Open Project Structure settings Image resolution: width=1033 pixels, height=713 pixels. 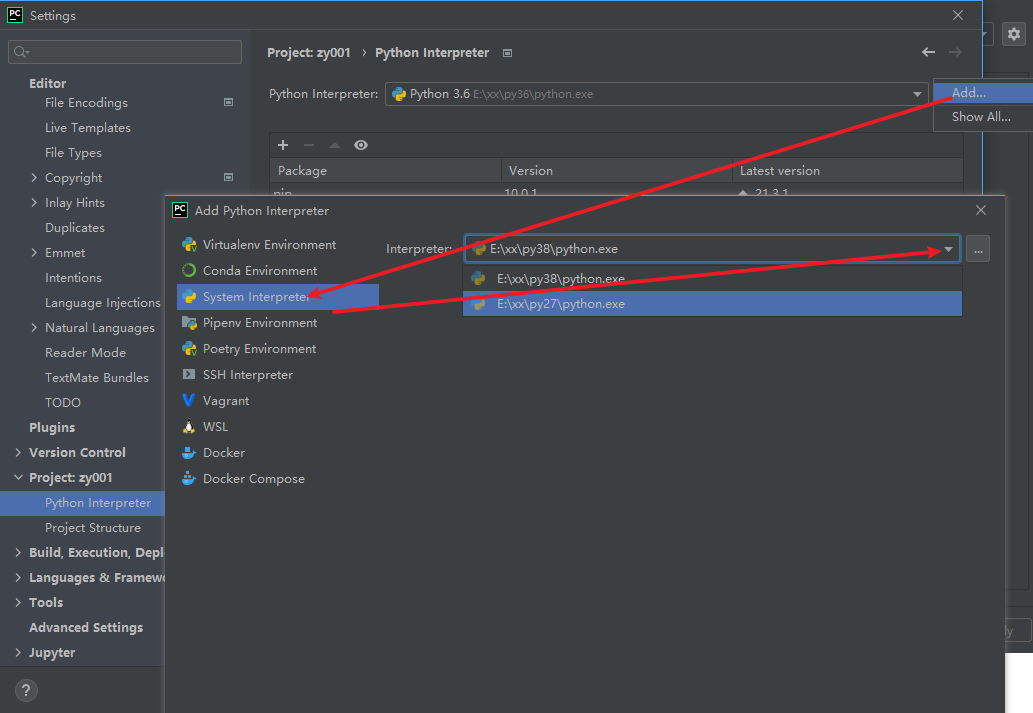coord(93,528)
